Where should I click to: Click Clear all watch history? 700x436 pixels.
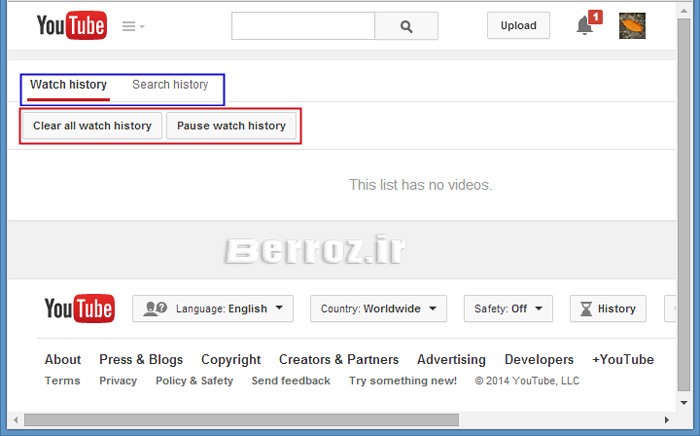[x=92, y=126]
